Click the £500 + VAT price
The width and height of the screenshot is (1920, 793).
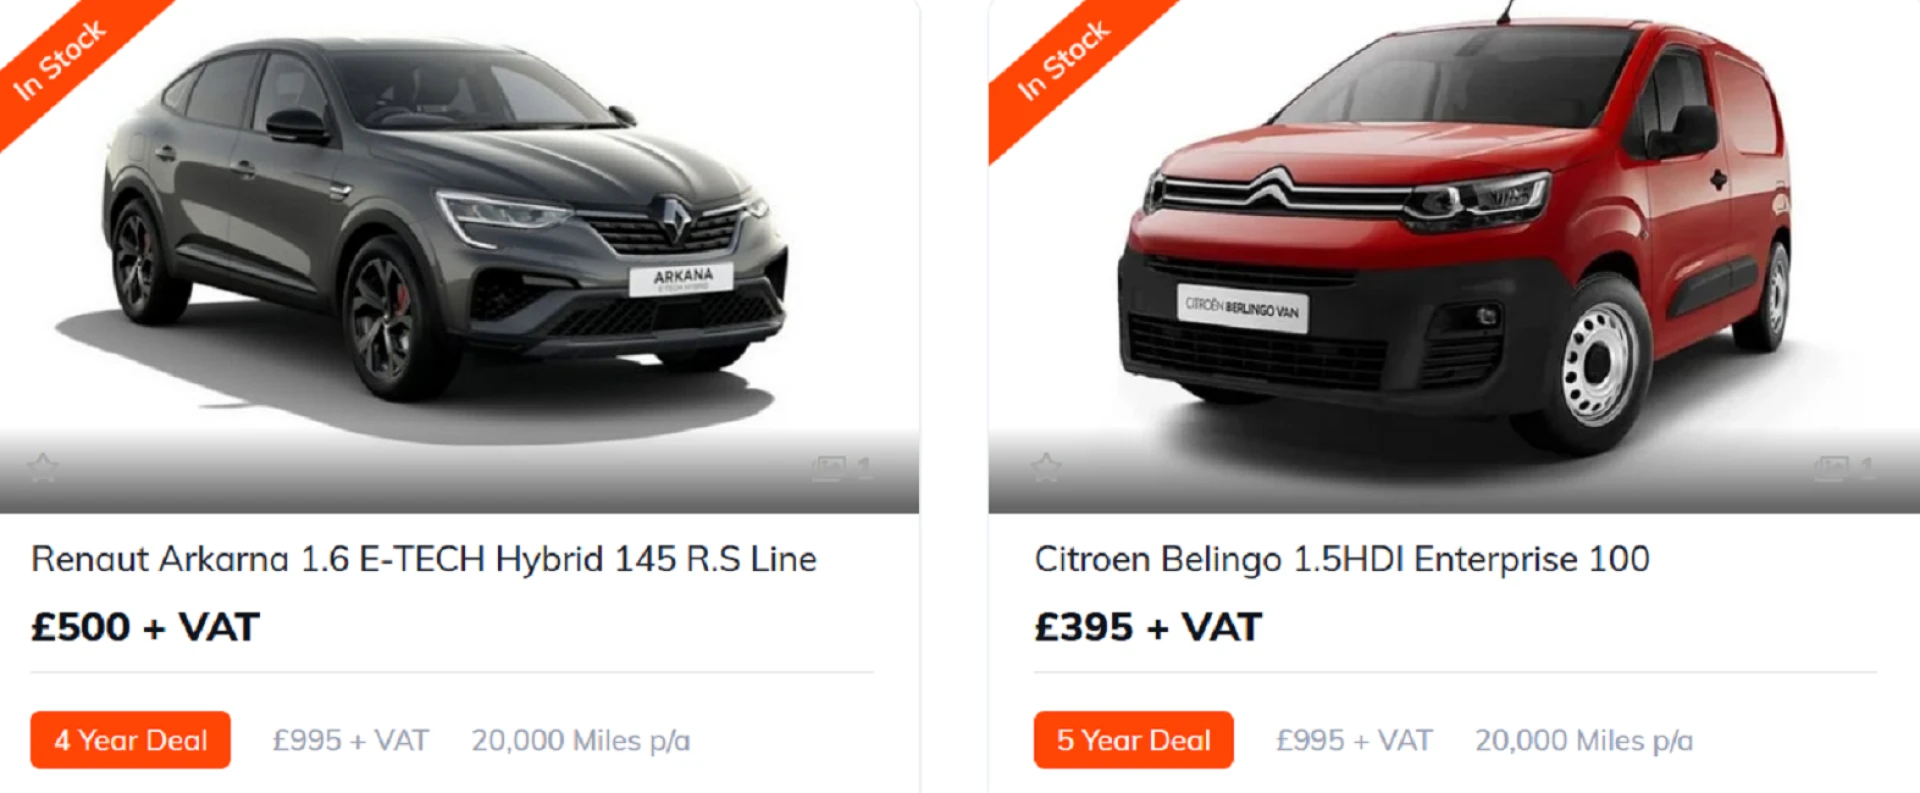pyautogui.click(x=145, y=627)
